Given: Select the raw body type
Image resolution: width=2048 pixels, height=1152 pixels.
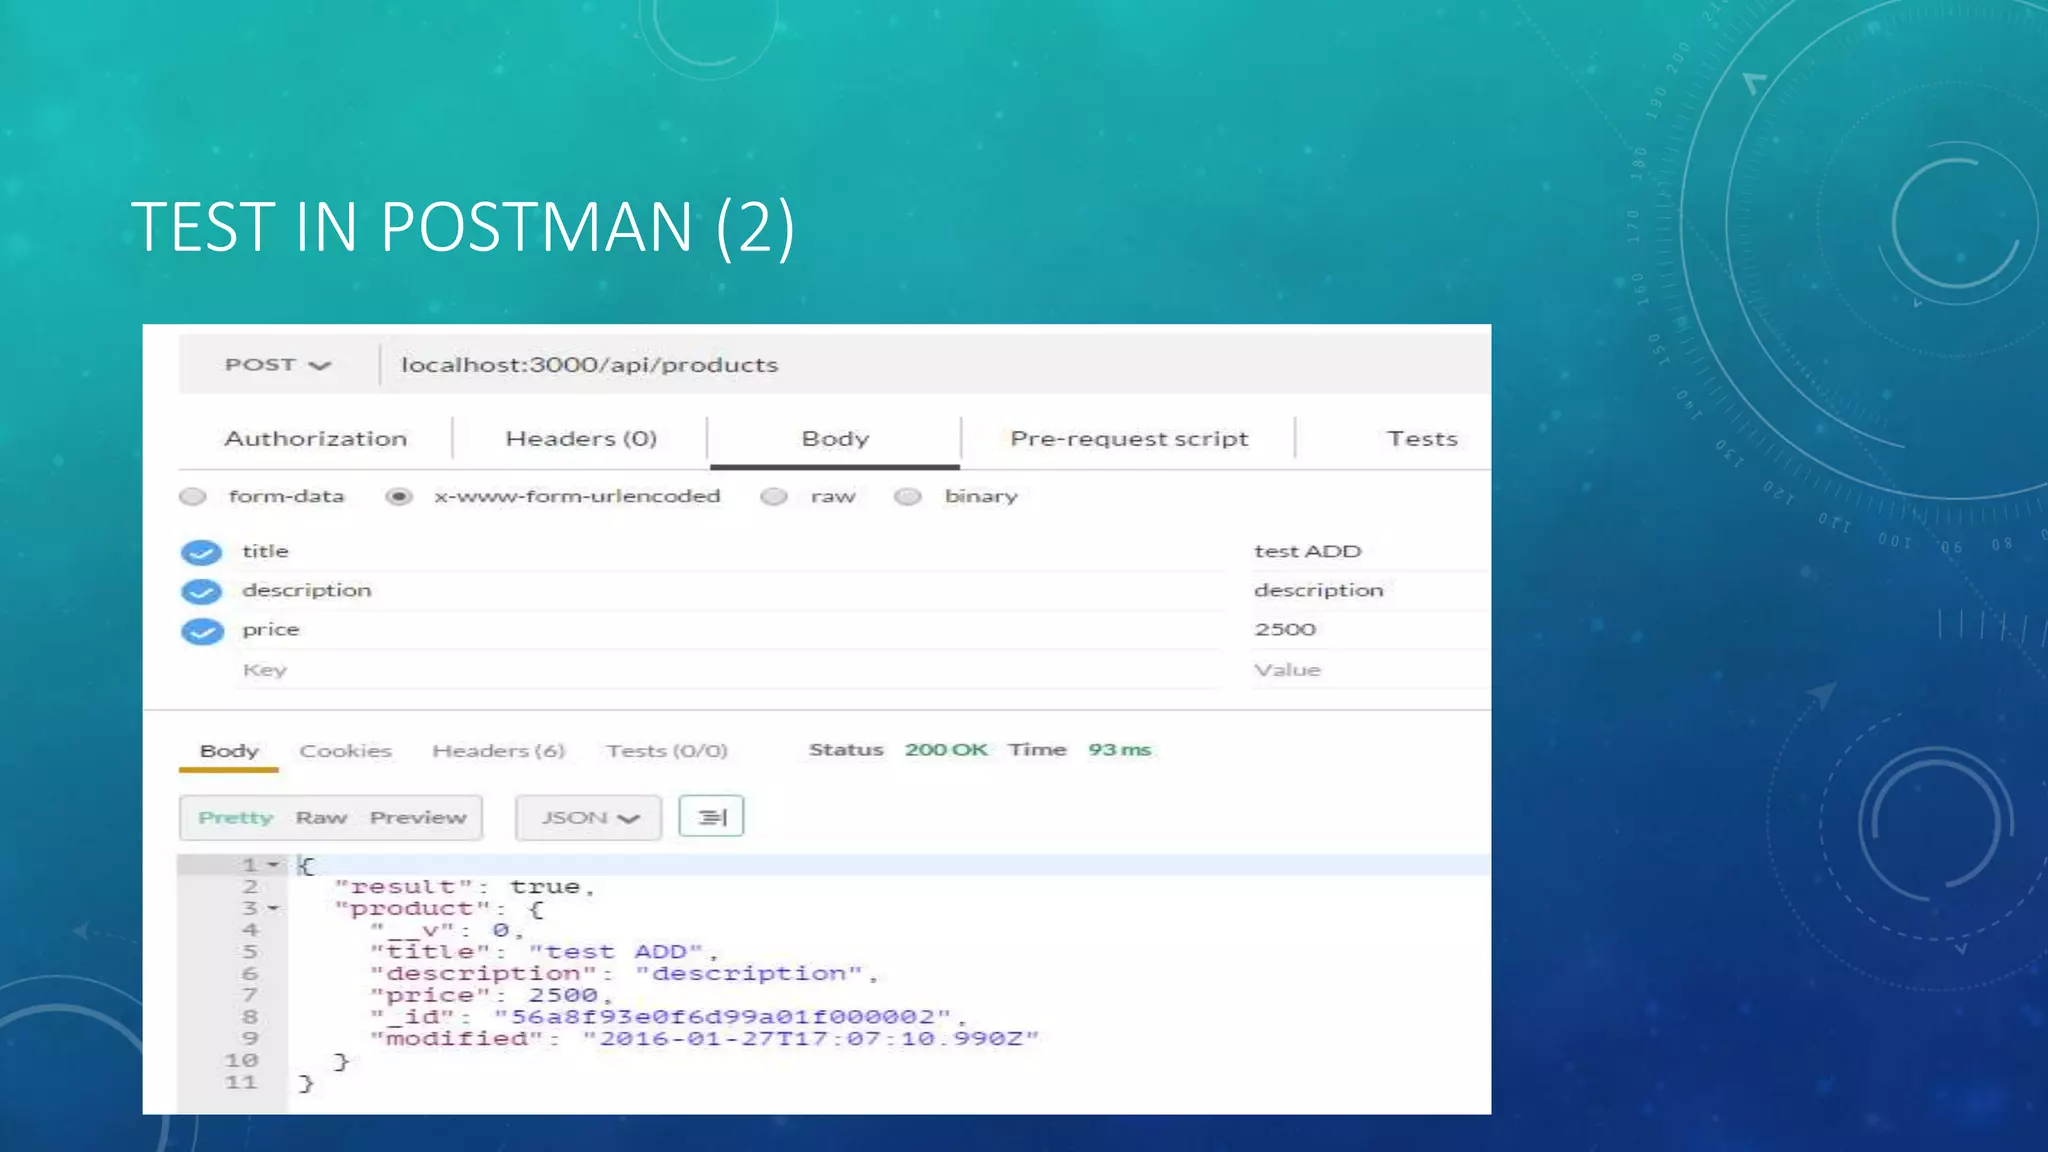Looking at the screenshot, I should [x=774, y=496].
